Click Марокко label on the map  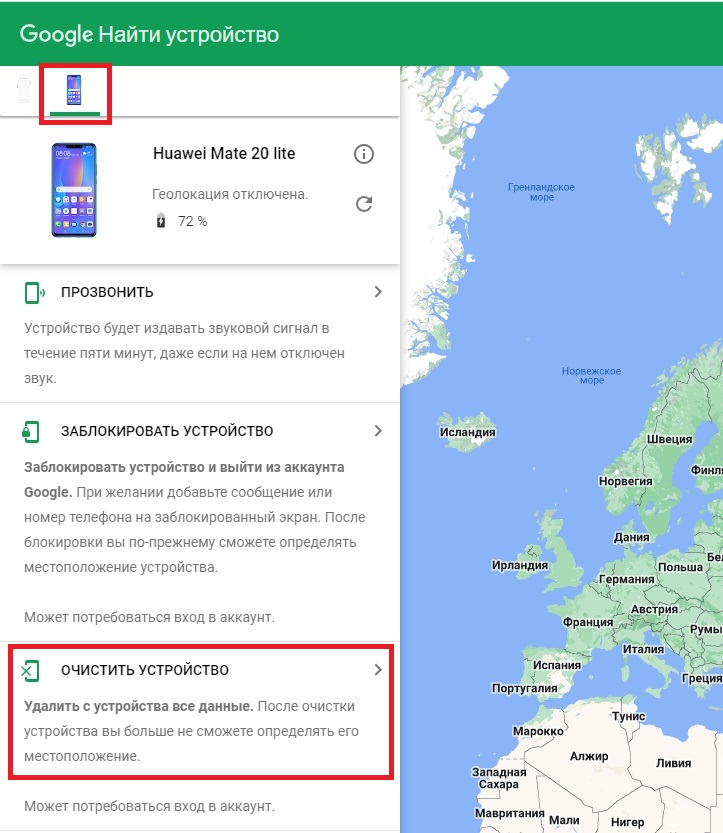coord(538,732)
